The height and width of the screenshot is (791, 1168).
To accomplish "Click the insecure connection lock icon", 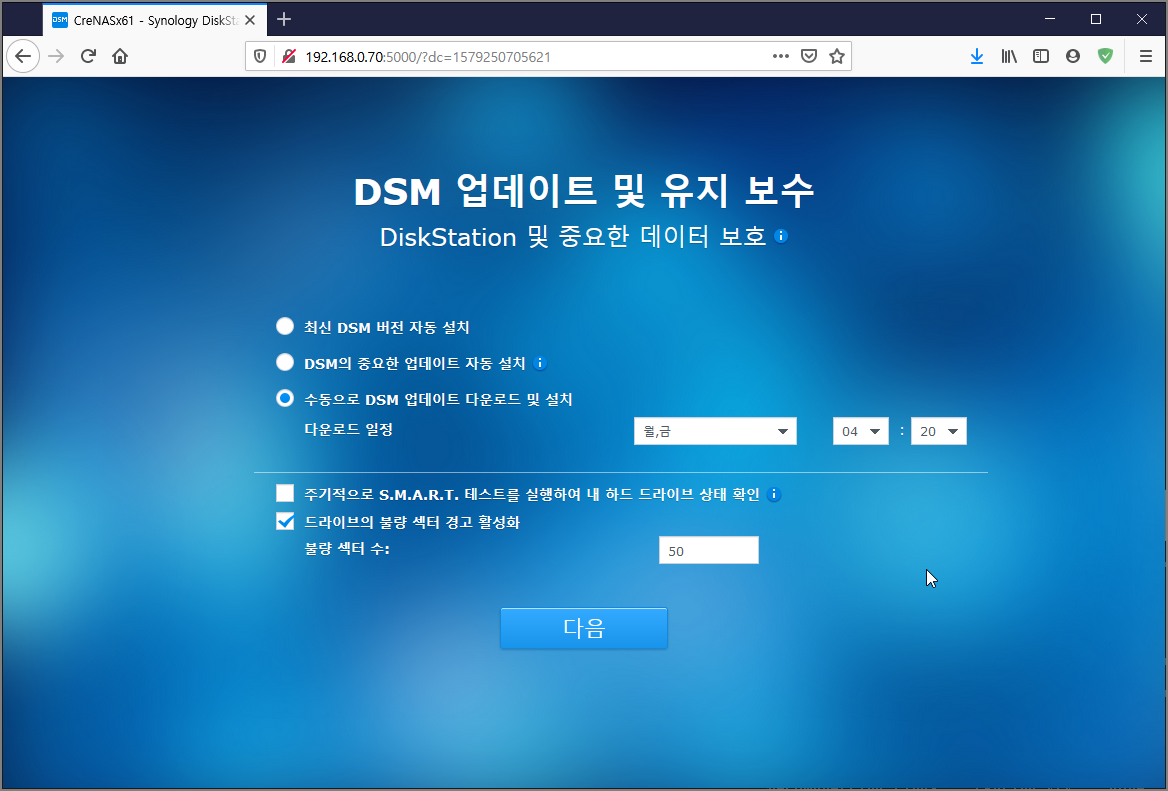I will [289, 57].
